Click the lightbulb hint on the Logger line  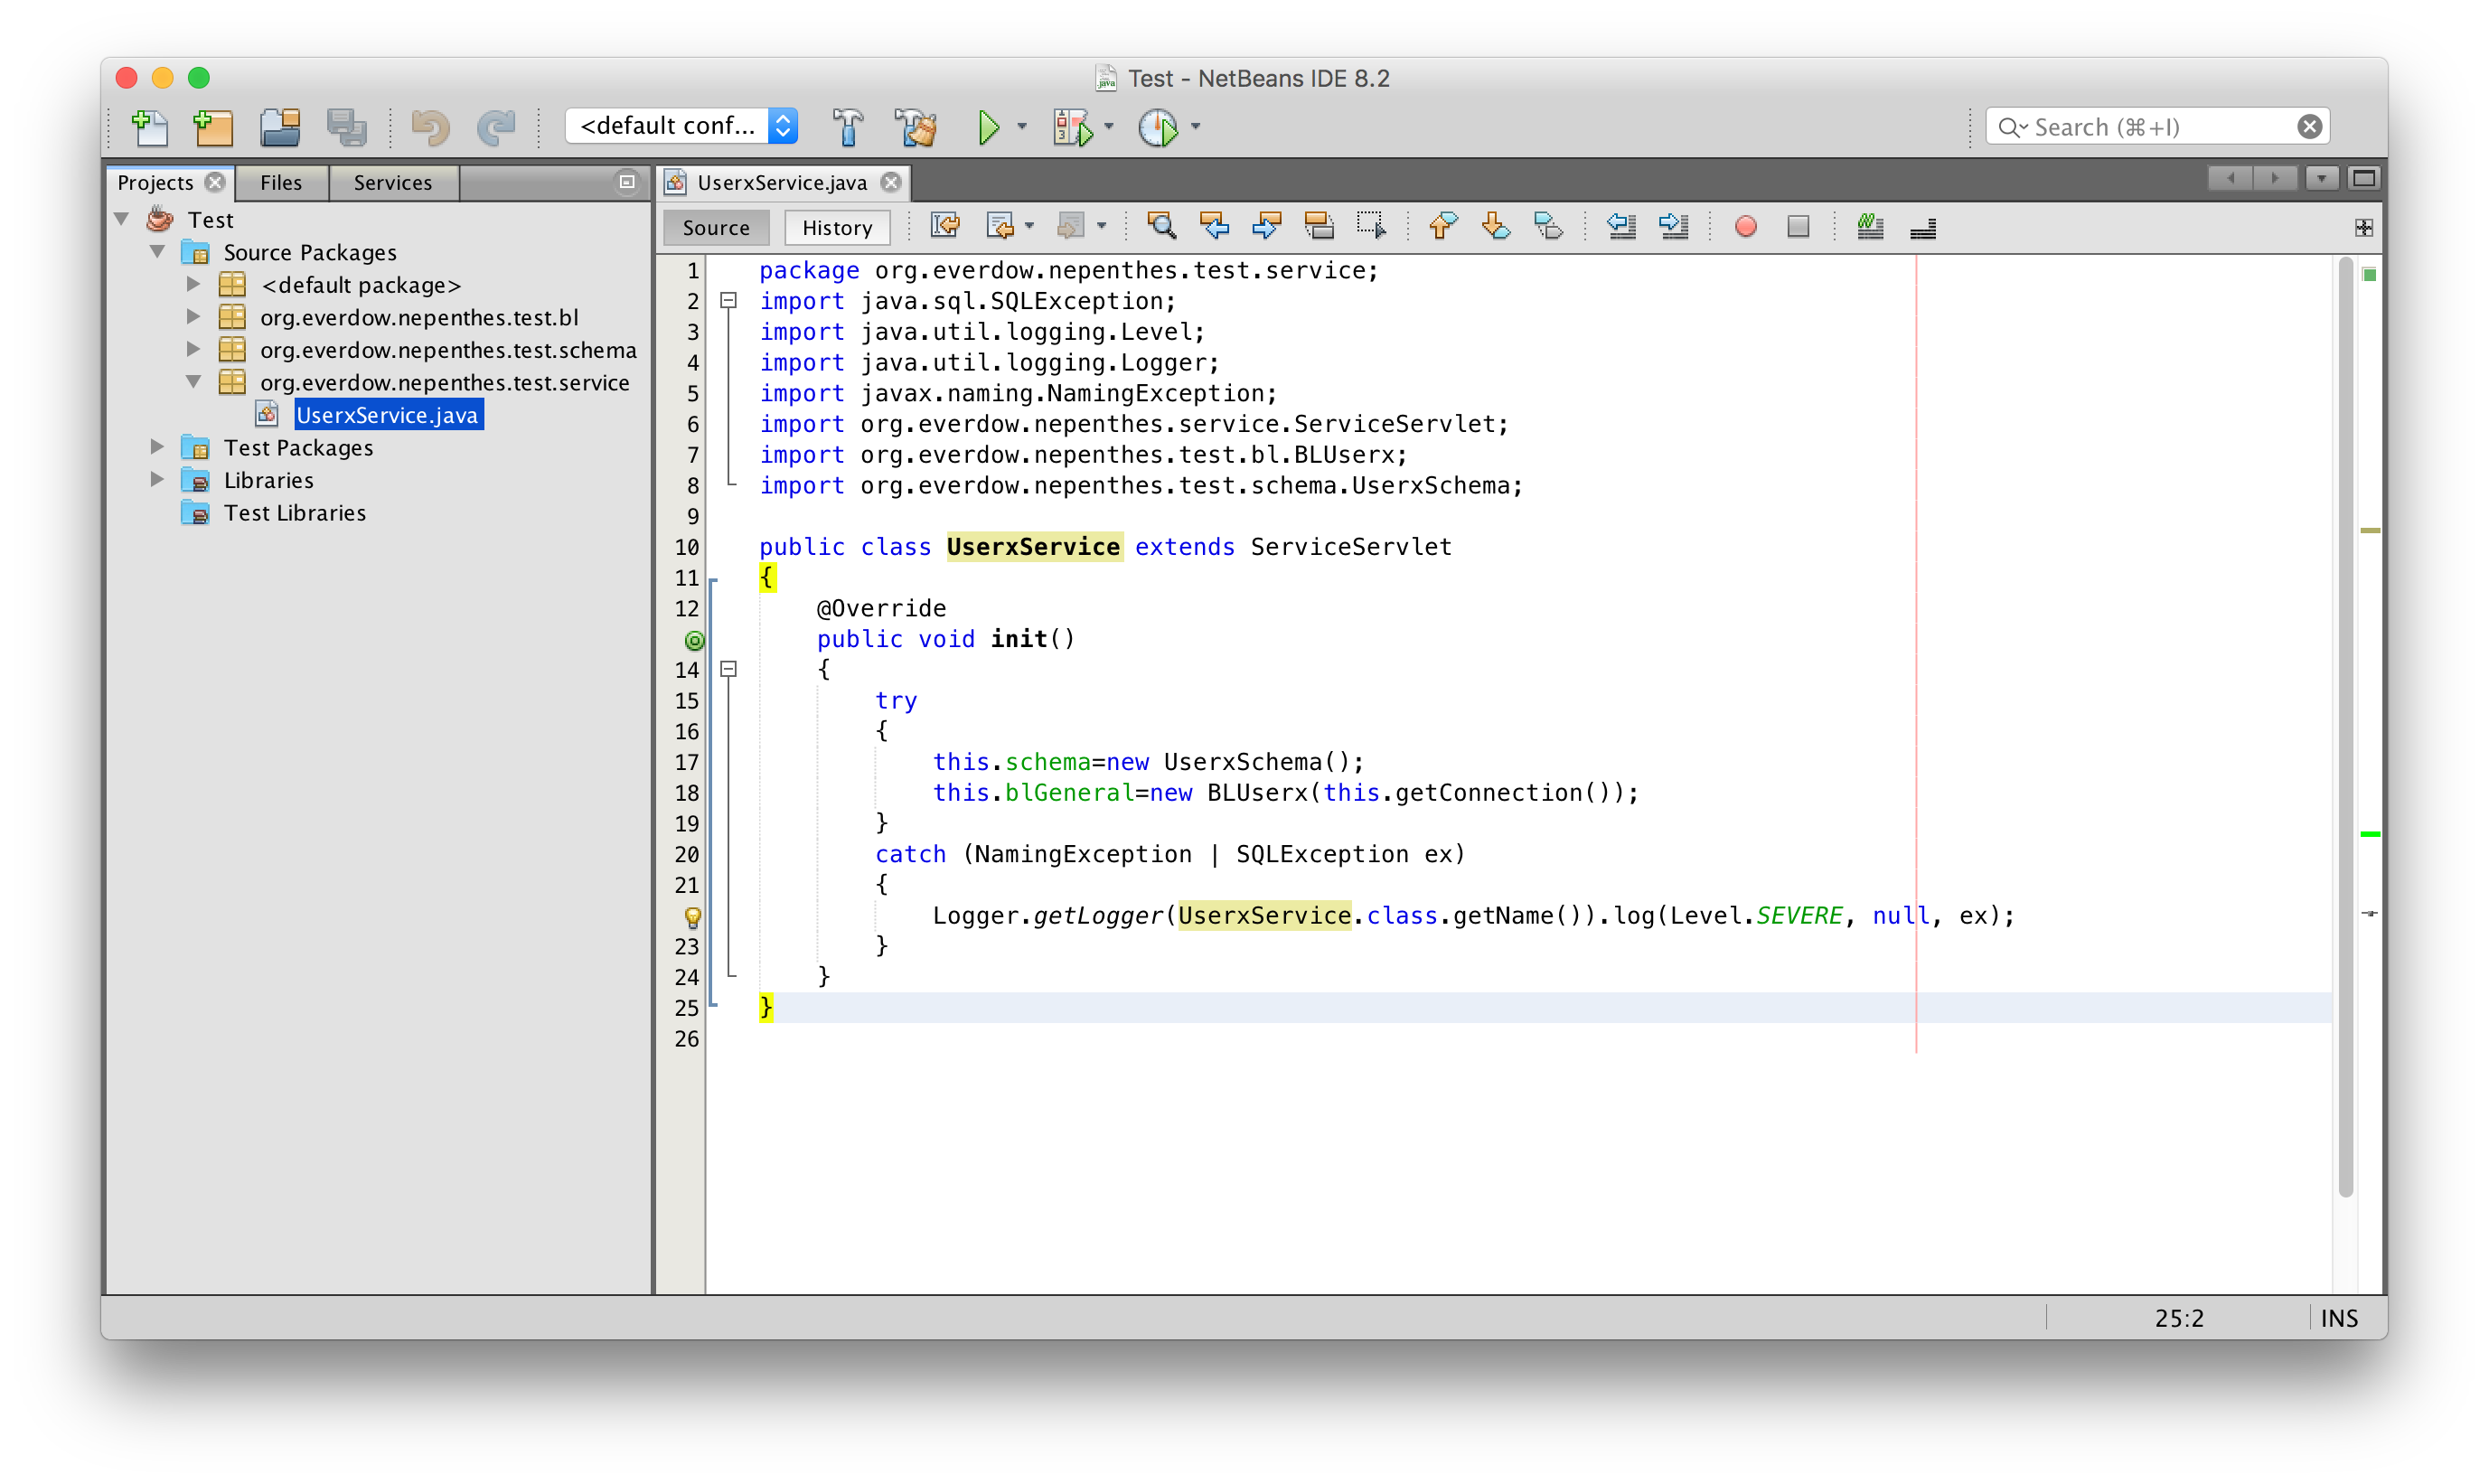click(692, 916)
